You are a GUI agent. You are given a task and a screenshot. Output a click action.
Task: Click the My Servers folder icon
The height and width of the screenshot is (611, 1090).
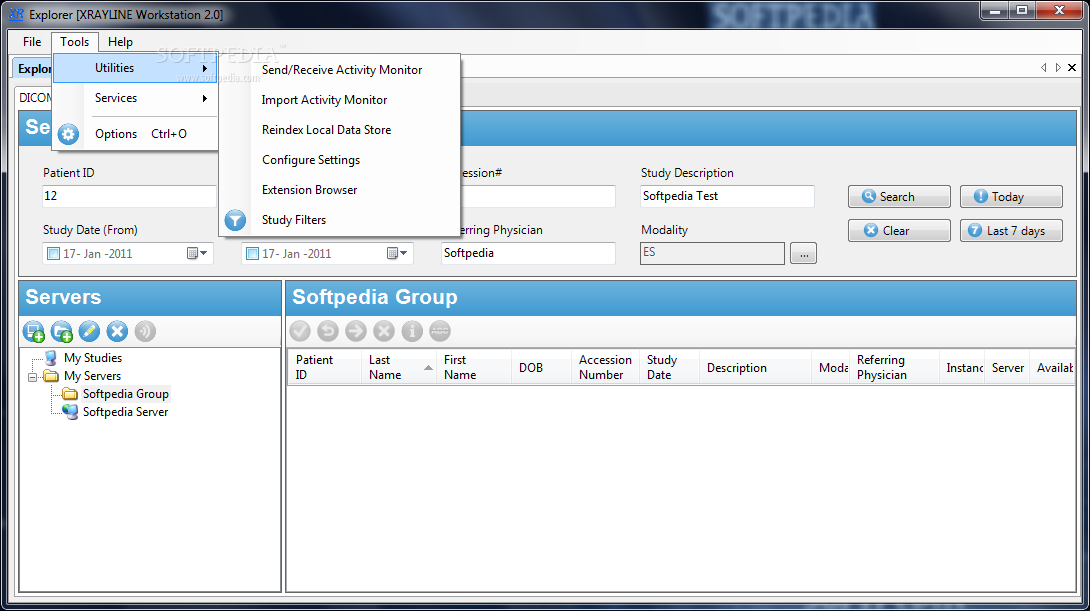(x=51, y=376)
